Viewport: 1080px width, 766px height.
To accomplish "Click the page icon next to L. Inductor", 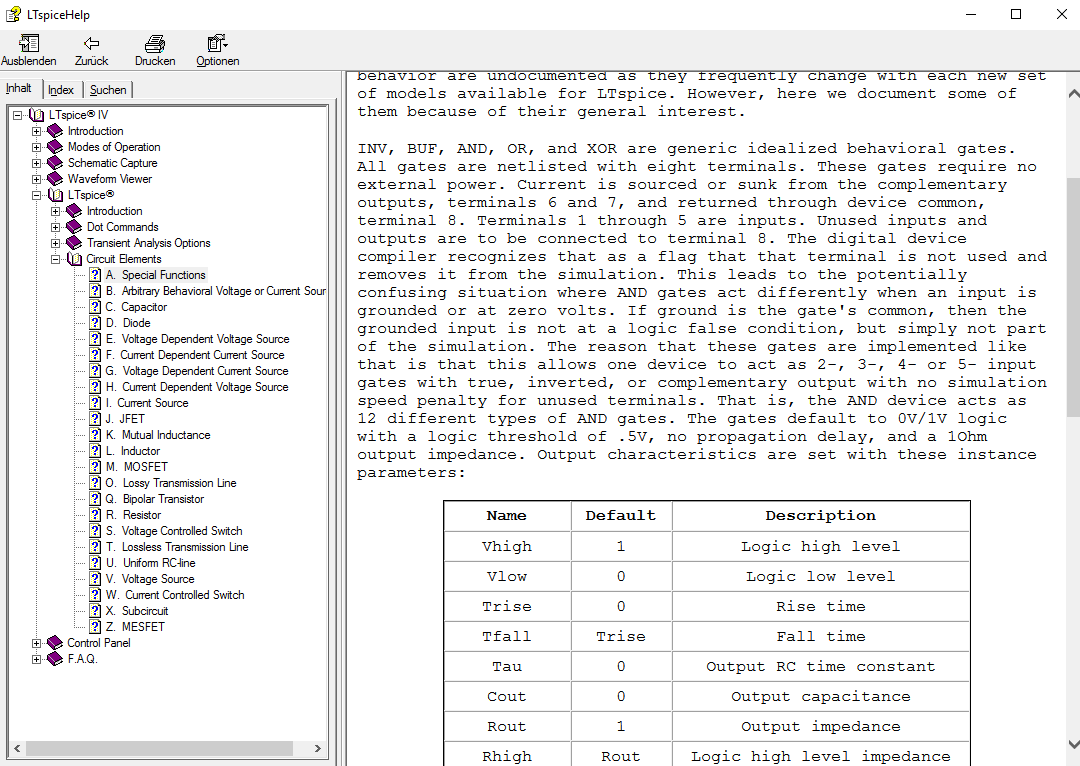I will 95,451.
